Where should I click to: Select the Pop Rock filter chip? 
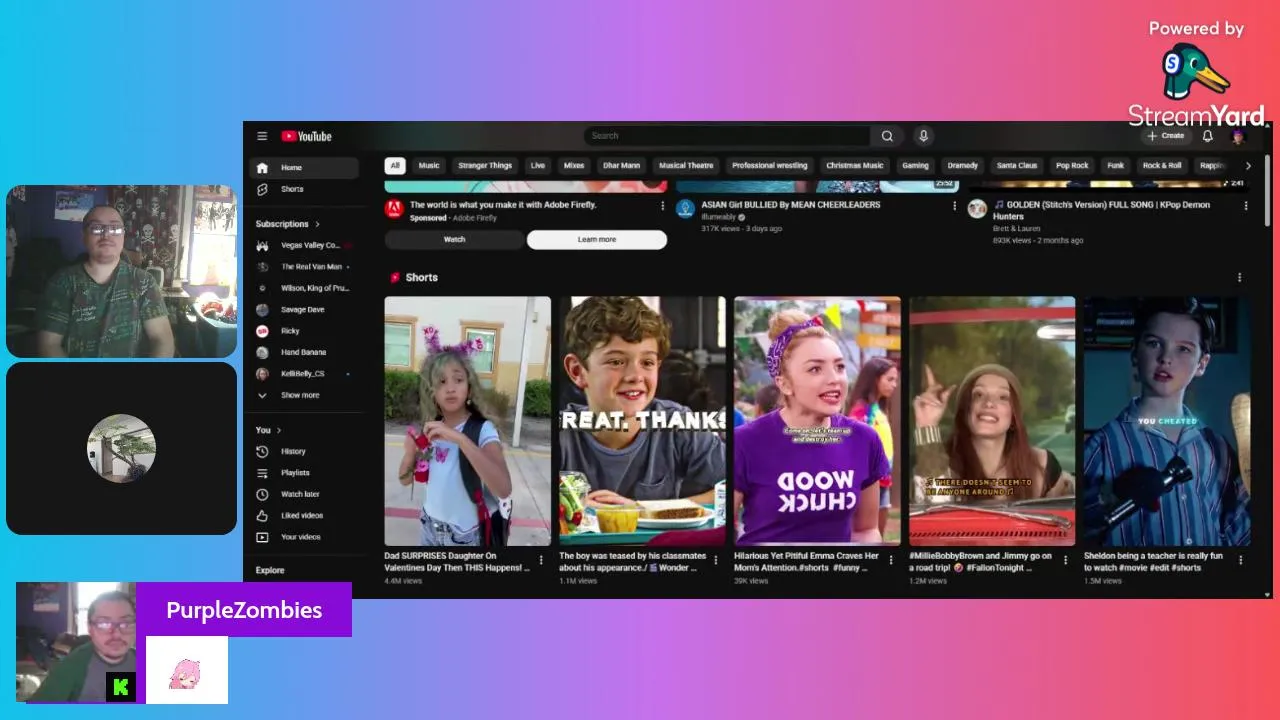point(1072,166)
